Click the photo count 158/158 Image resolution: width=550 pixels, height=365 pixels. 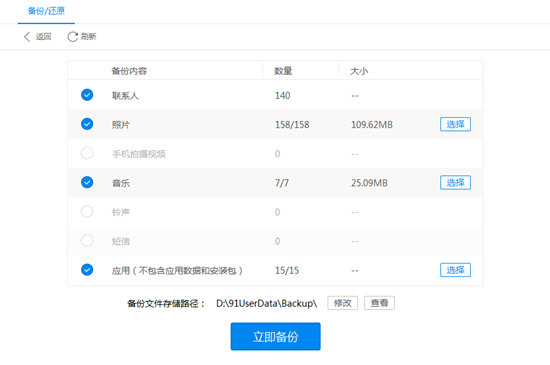coord(292,125)
